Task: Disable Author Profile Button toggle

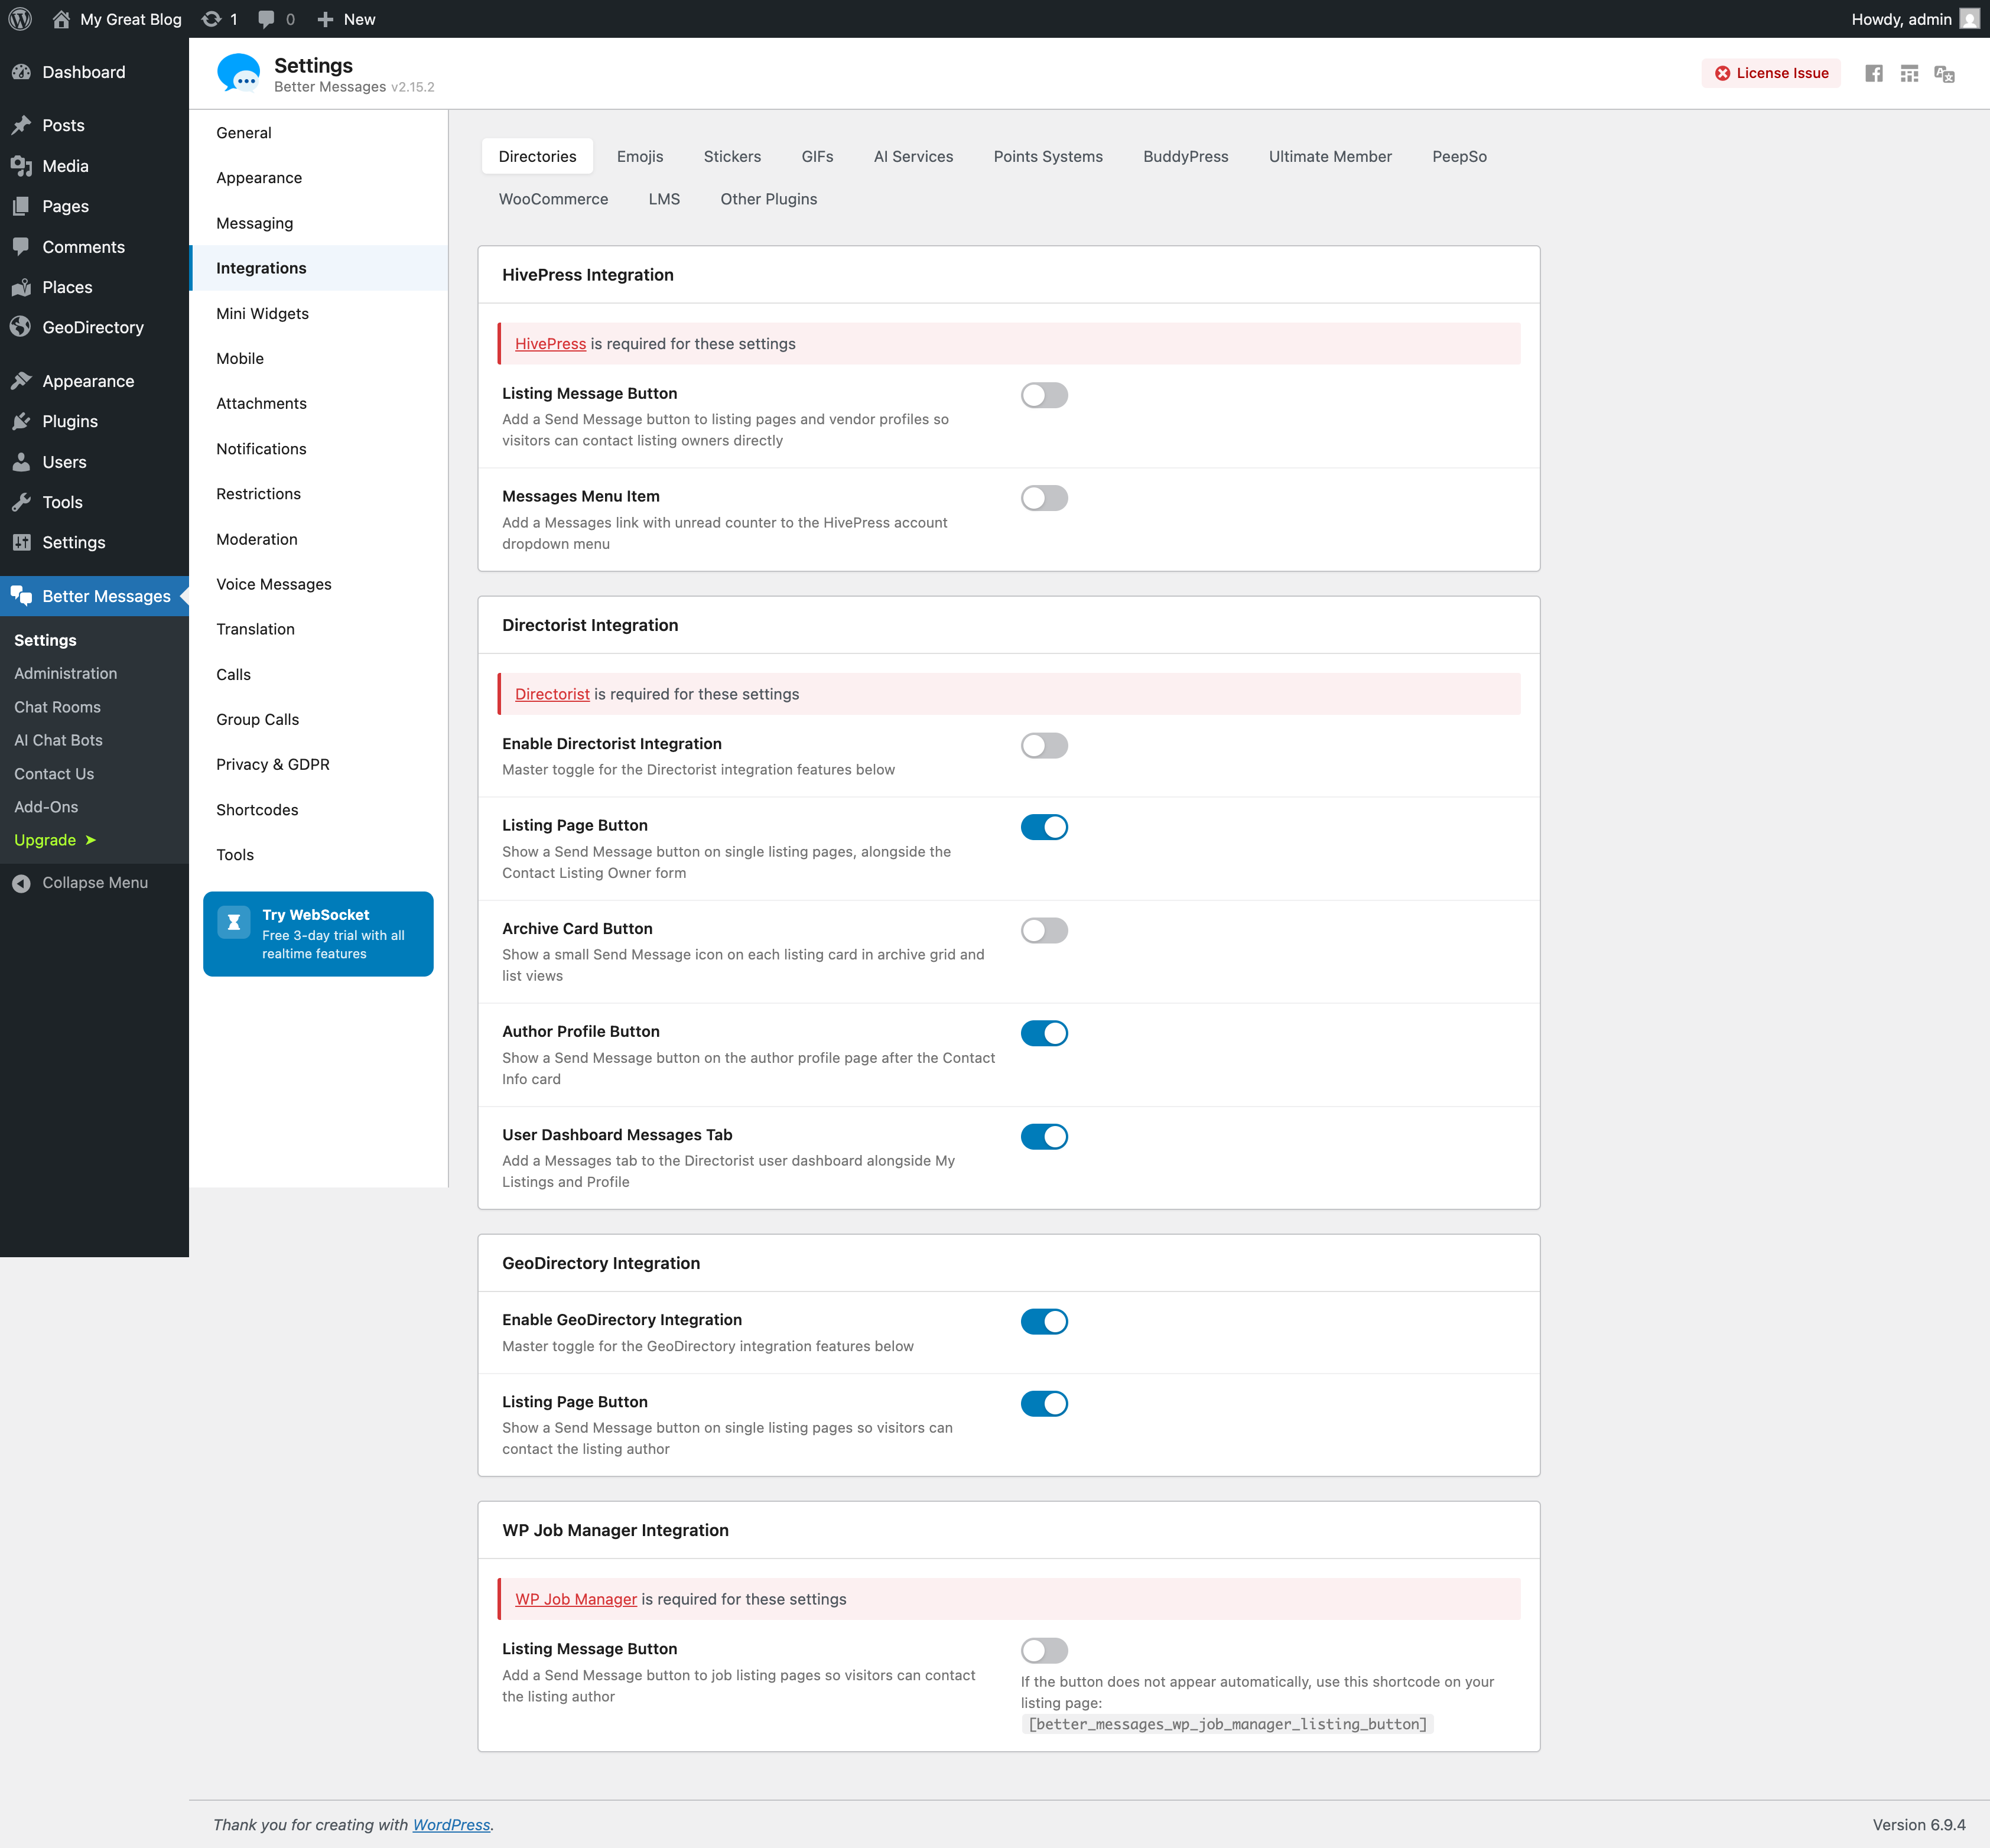Action: click(1044, 1033)
